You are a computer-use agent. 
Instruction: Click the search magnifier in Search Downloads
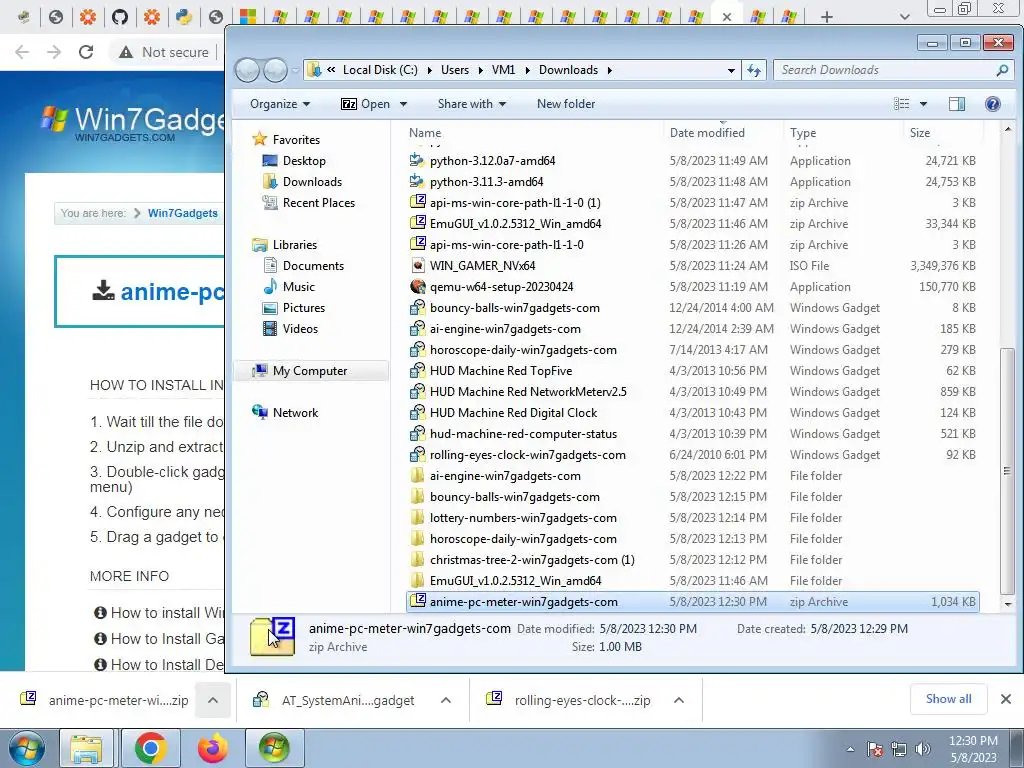[x=1002, y=70]
